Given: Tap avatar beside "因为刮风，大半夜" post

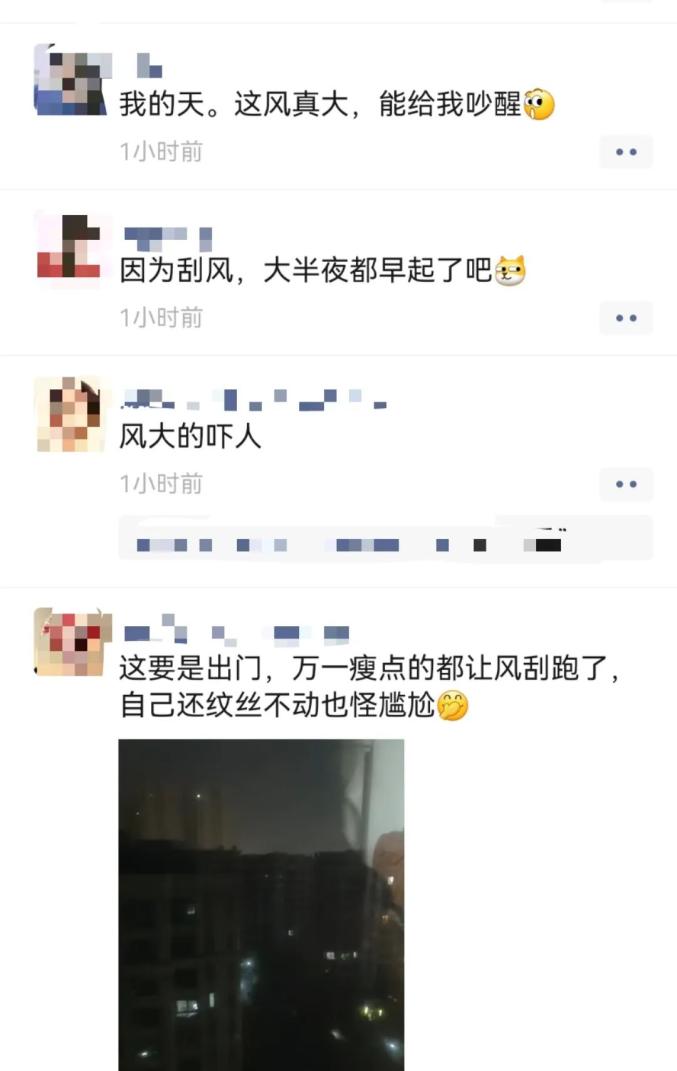Looking at the screenshot, I should (x=70, y=246).
